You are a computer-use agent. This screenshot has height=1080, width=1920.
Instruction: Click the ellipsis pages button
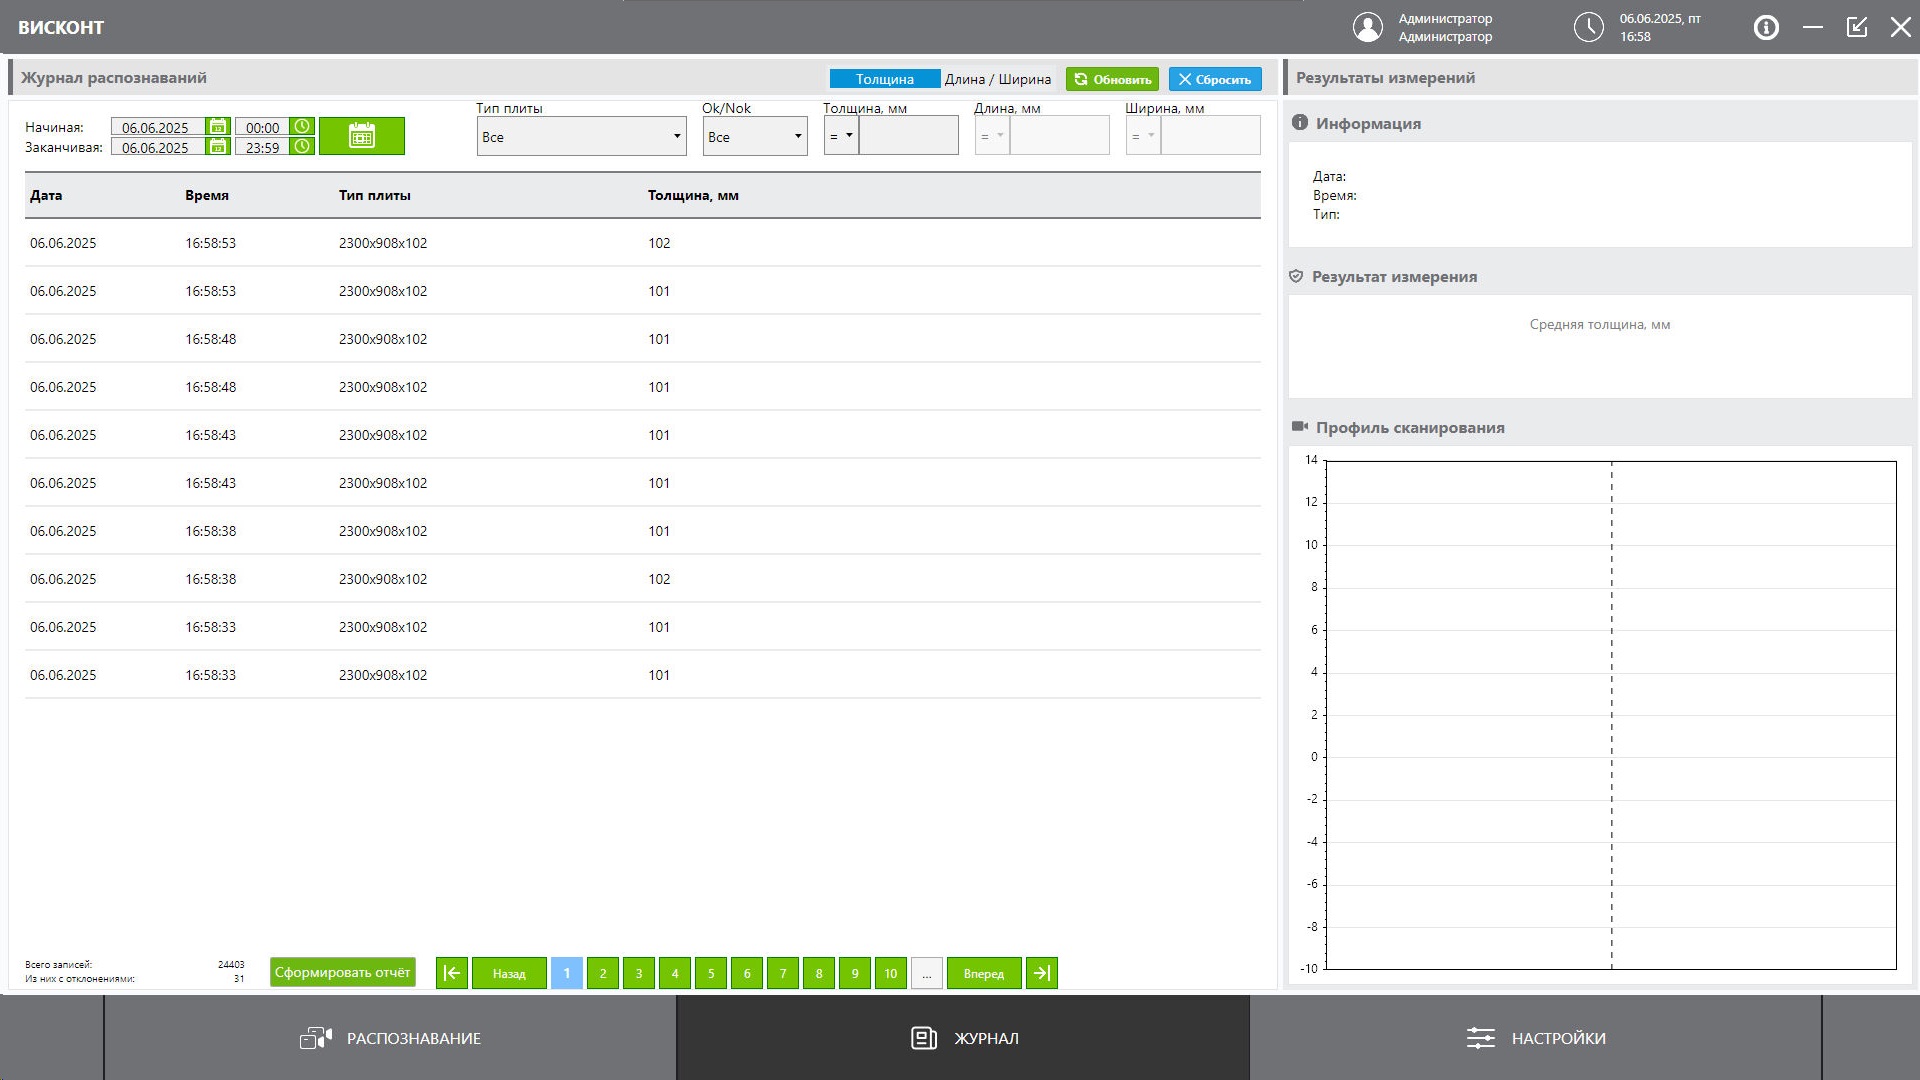[927, 973]
